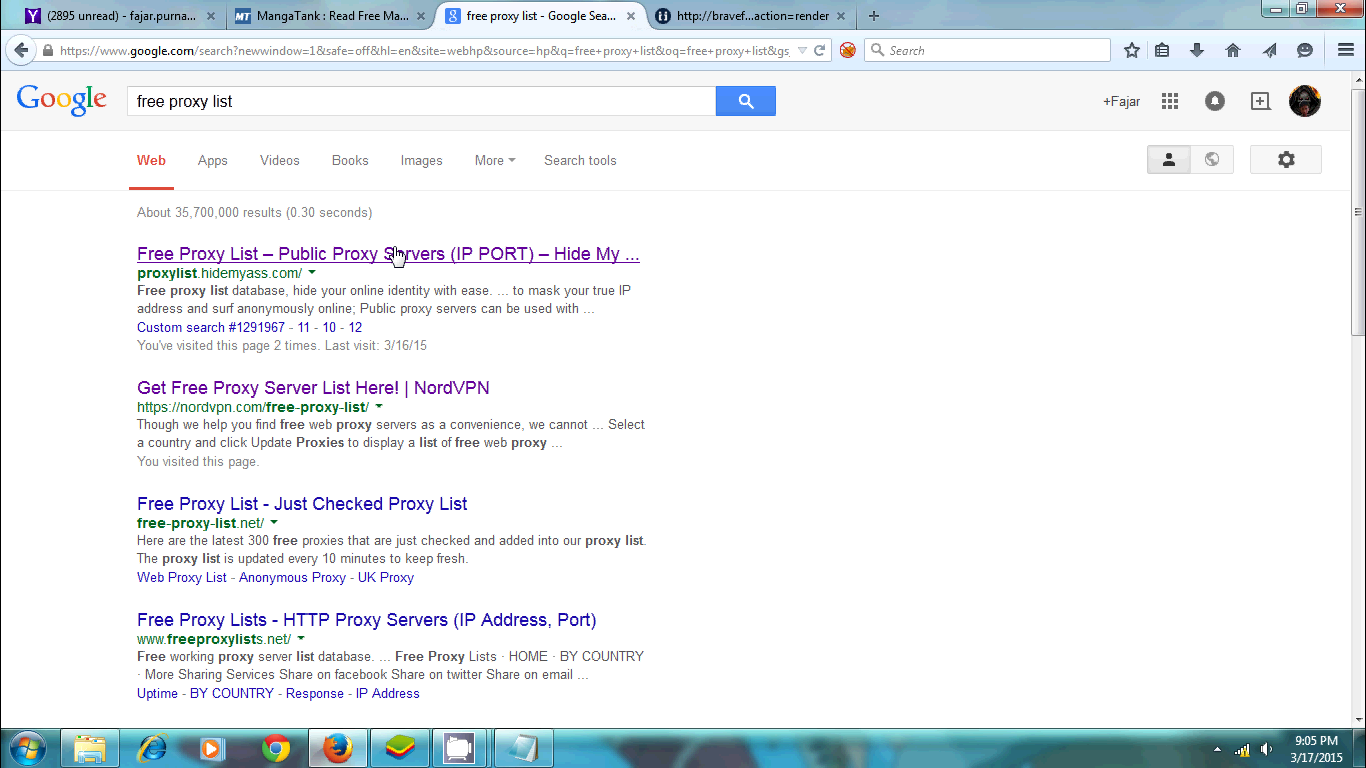The width and height of the screenshot is (1366, 768).
Task: Open Windows Media Player from the taskbar
Action: 213,748
